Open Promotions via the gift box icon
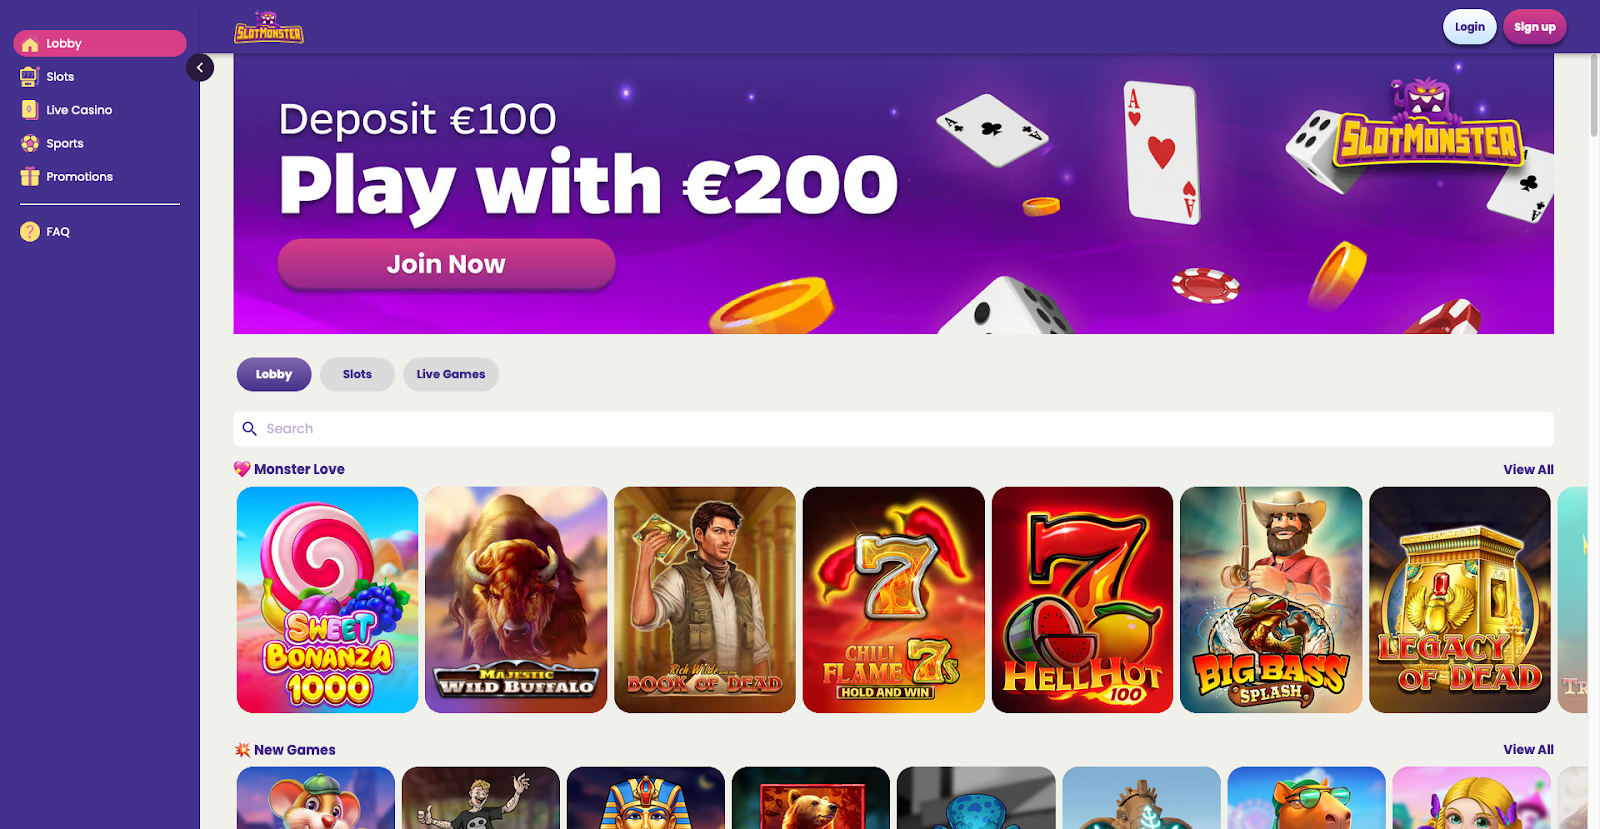Image resolution: width=1600 pixels, height=829 pixels. click(30, 177)
